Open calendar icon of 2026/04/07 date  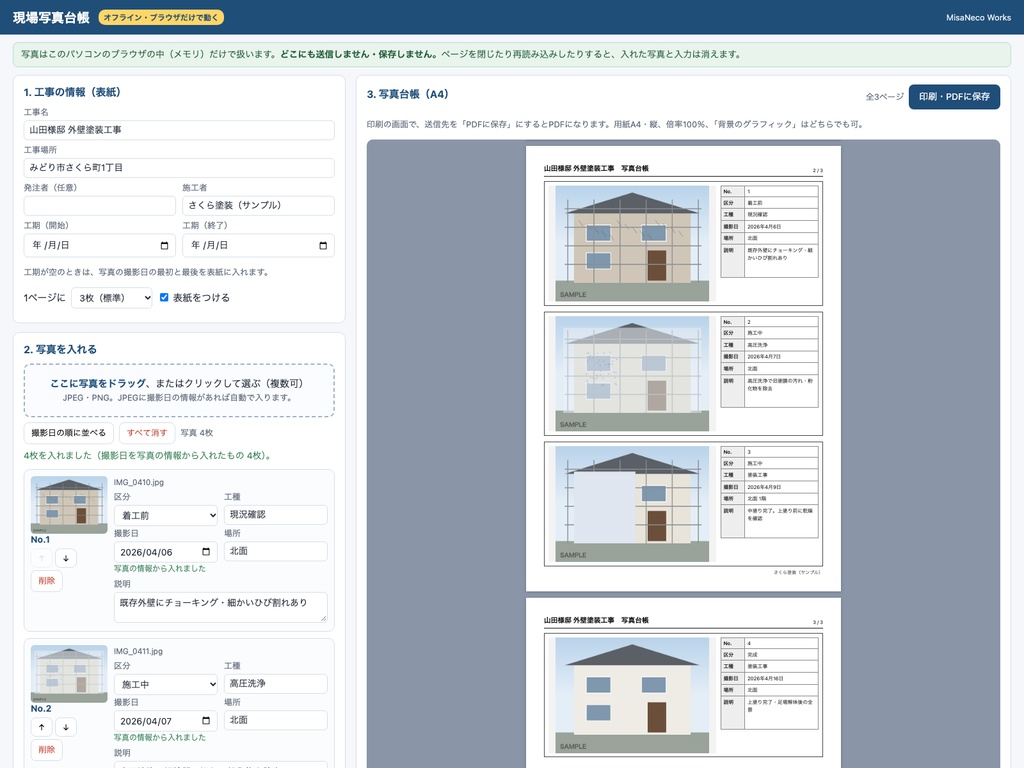click(x=206, y=720)
